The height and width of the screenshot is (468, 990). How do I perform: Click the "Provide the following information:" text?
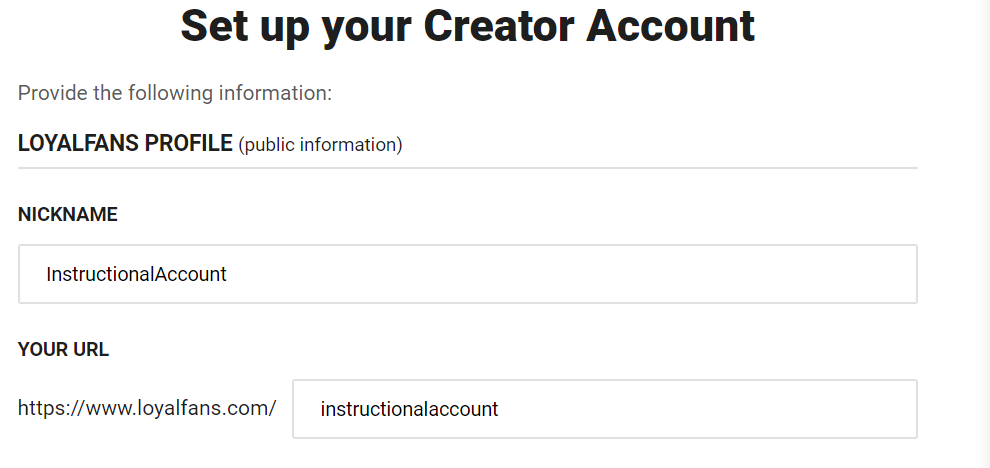(175, 93)
